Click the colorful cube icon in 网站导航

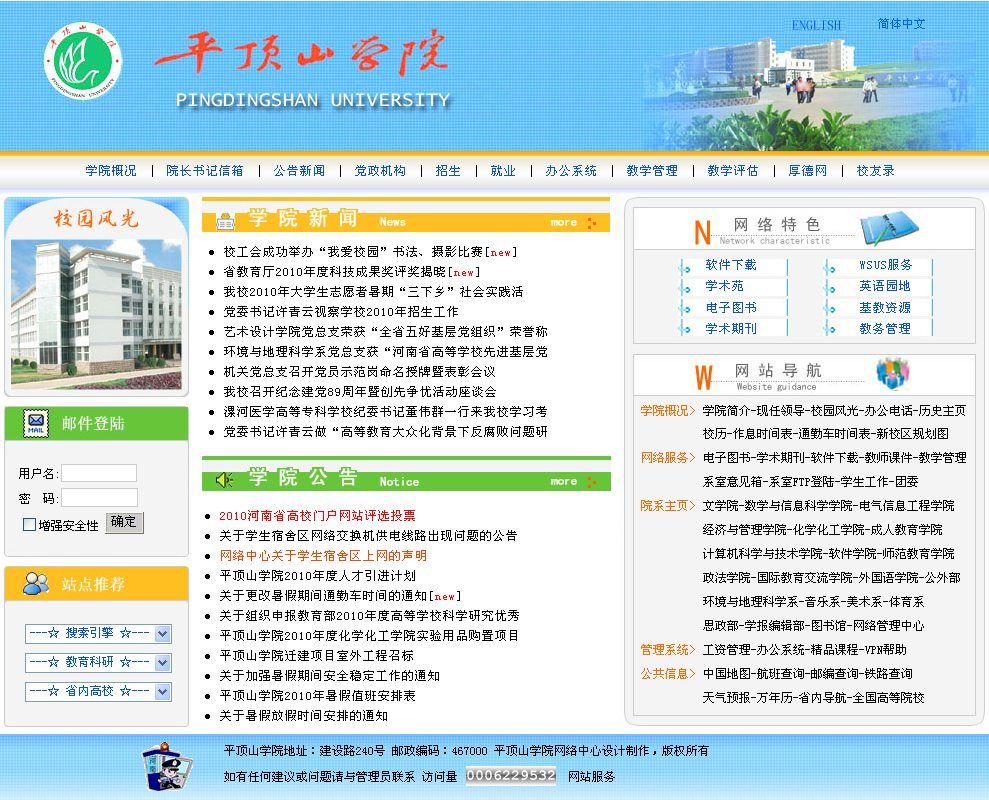point(891,374)
